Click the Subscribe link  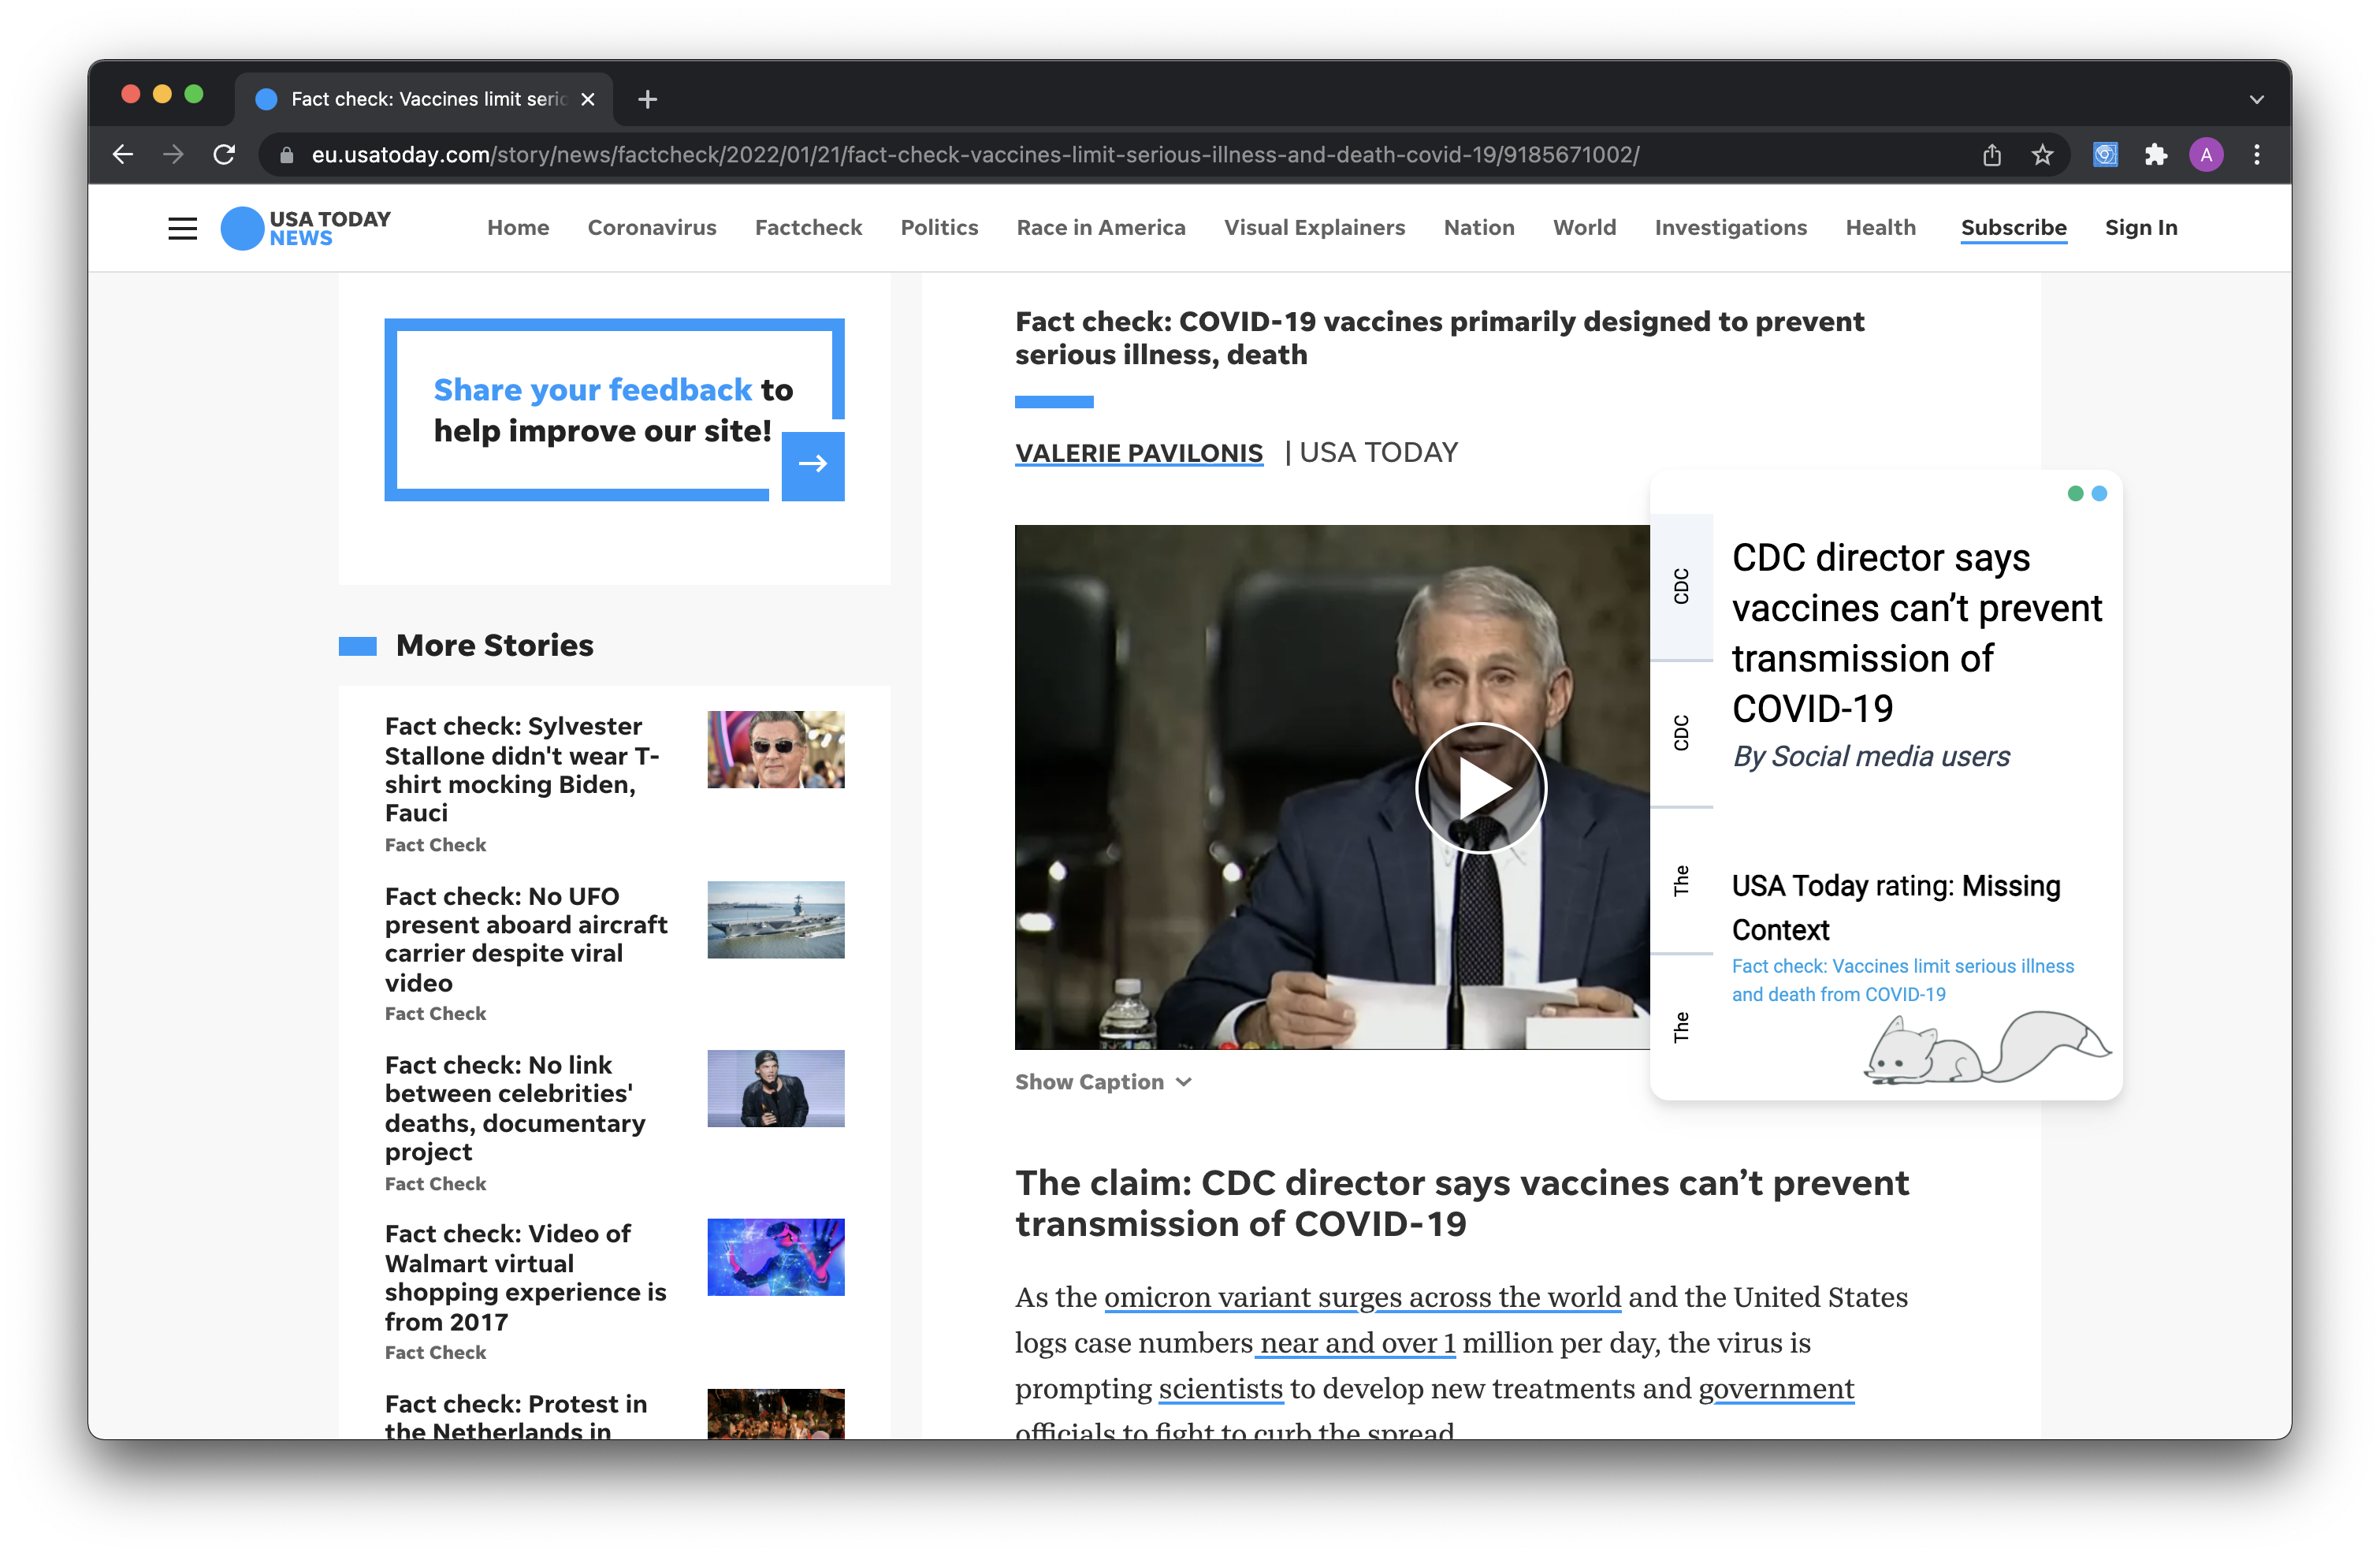[2013, 228]
